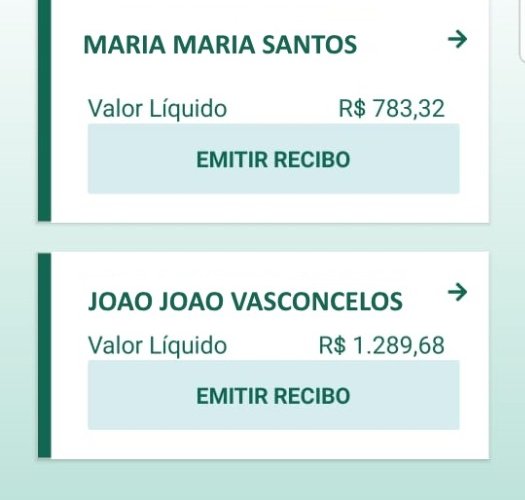The image size is (525, 500).
Task: Click green side bar of Joao's card
Action: click(x=45, y=355)
